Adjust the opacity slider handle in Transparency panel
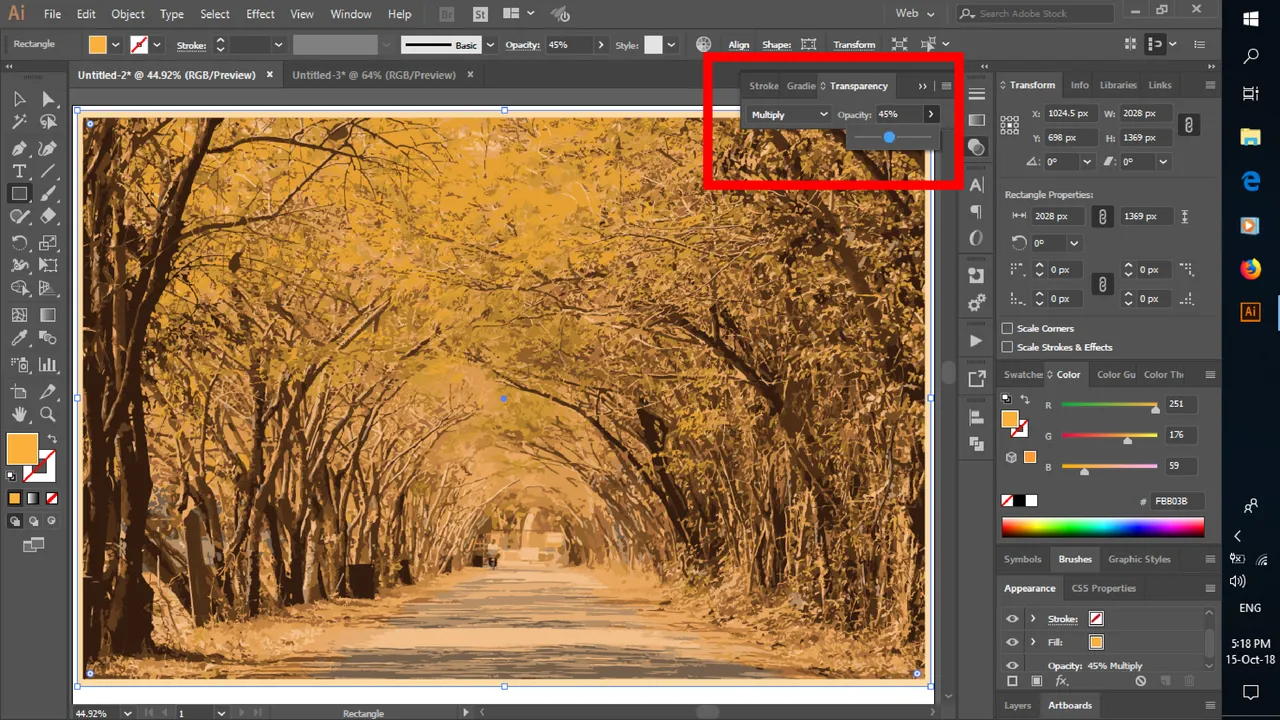Image resolution: width=1280 pixels, height=720 pixels. pyautogui.click(x=889, y=137)
